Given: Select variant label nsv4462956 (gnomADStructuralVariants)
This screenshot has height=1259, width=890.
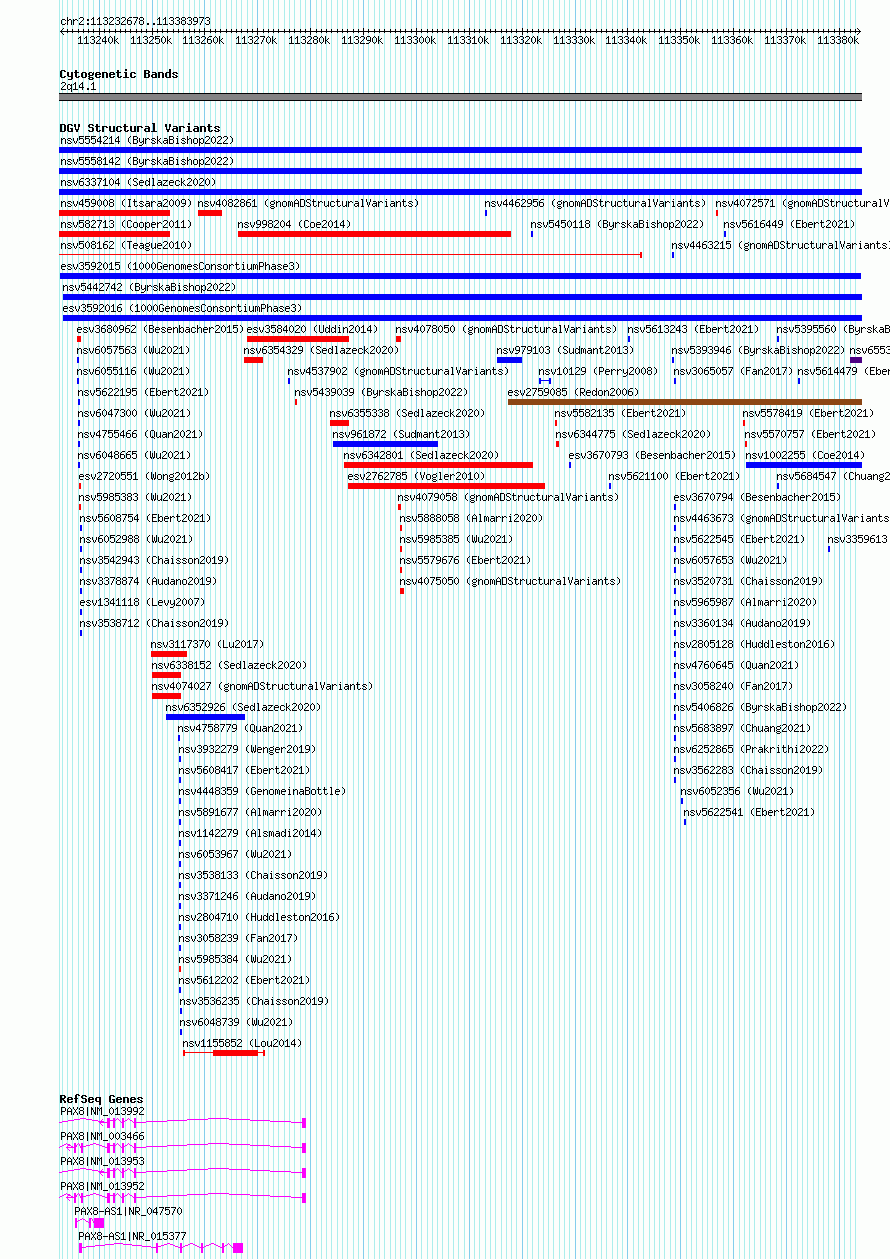Looking at the screenshot, I should 595,203.
